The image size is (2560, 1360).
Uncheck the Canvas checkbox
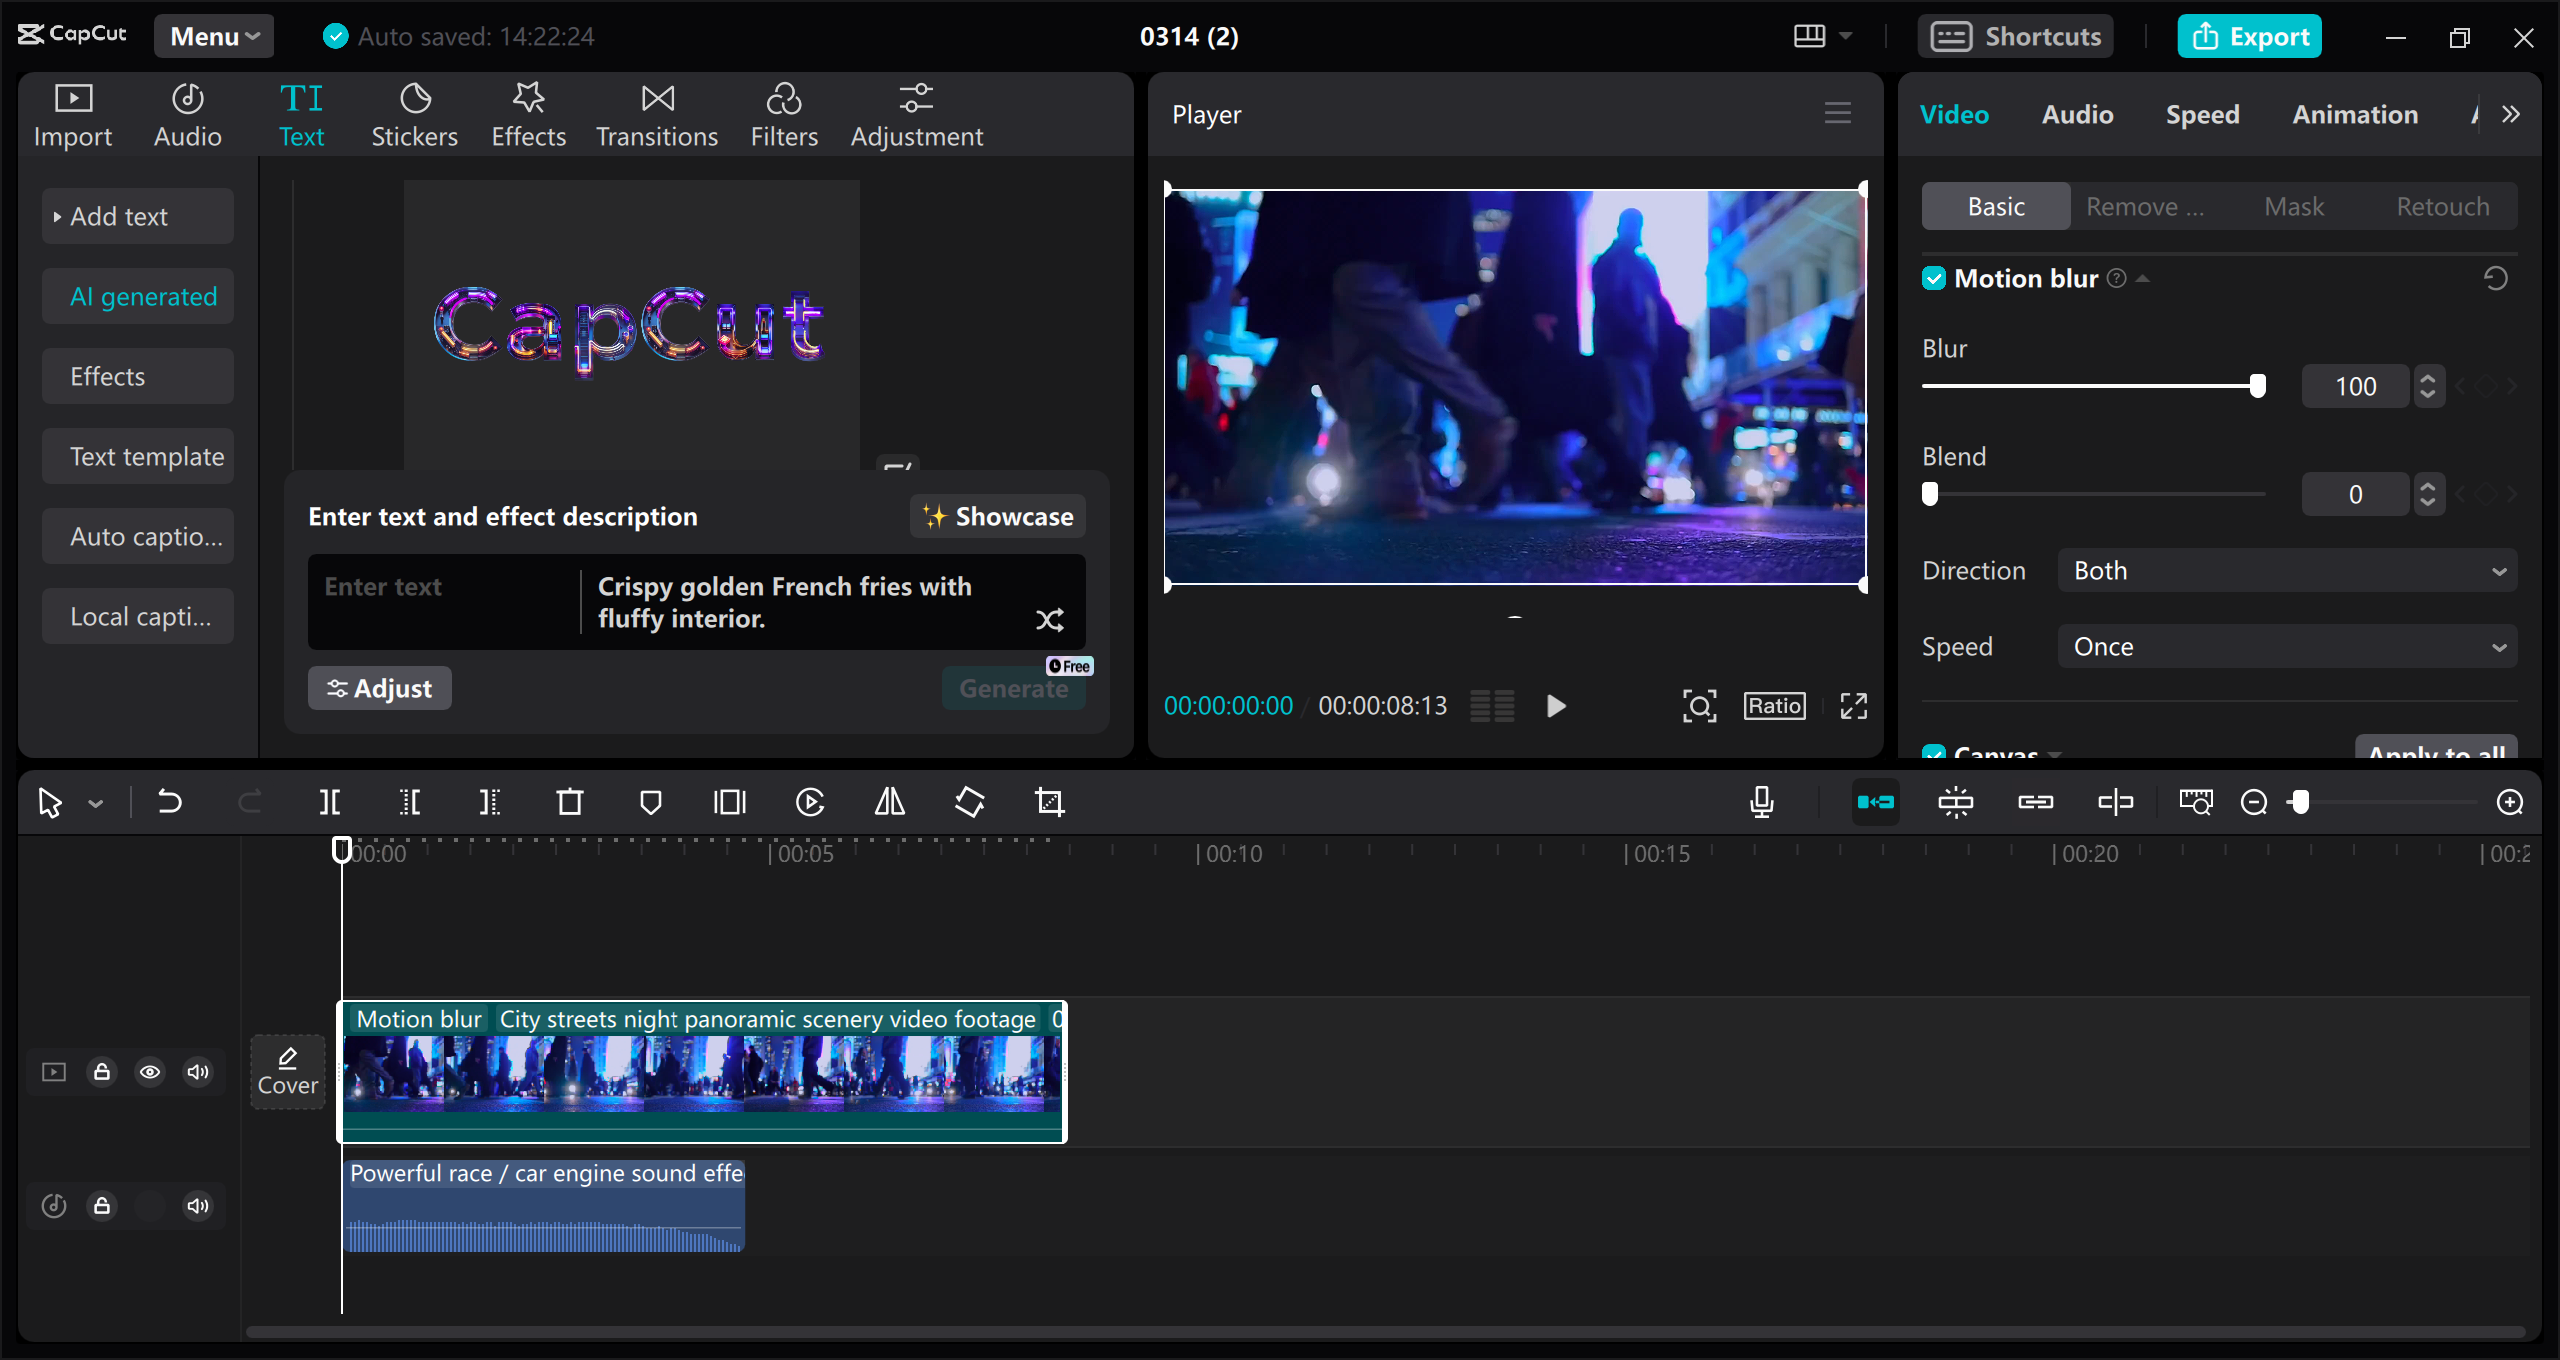point(1933,755)
